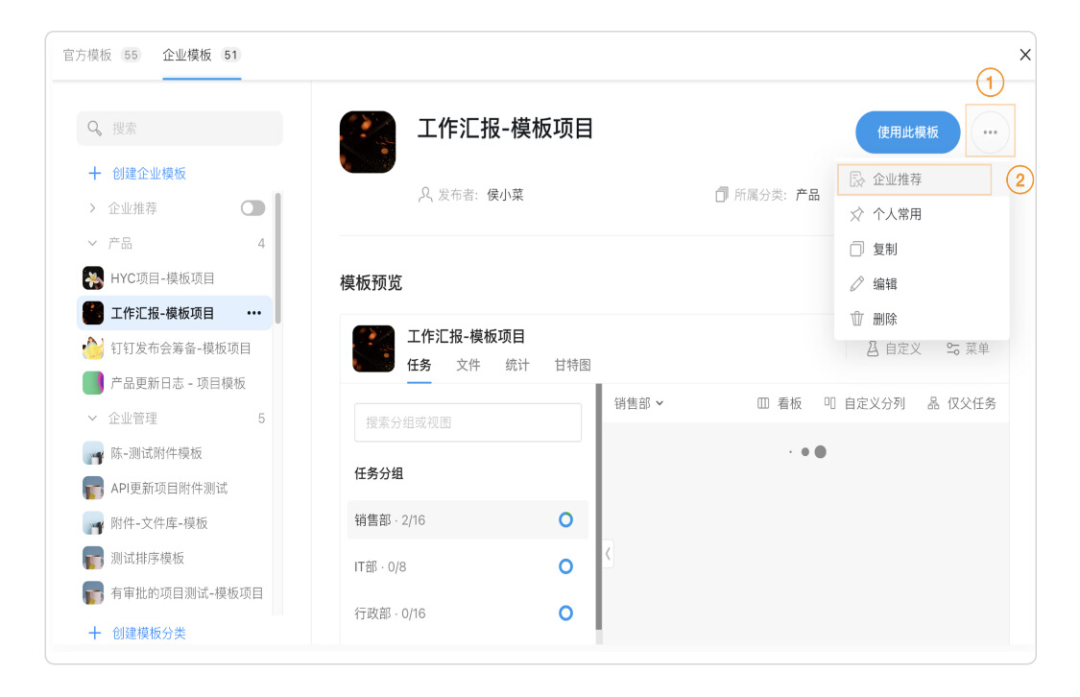Image resolution: width=1080 pixels, height=697 pixels.
Task: Click the 看板 board view icon
Action: coord(763,404)
